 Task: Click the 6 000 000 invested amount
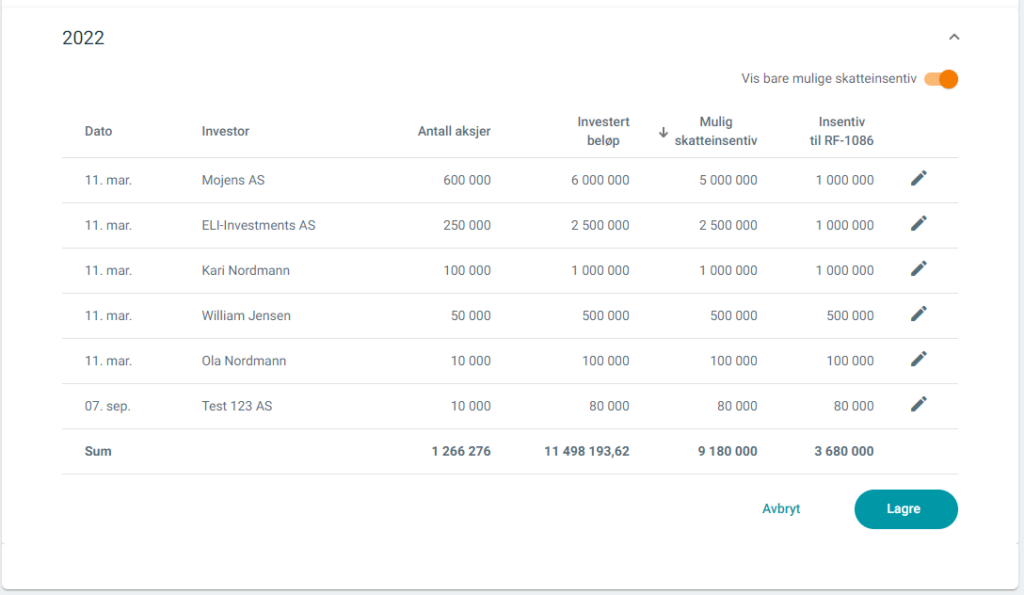point(600,180)
